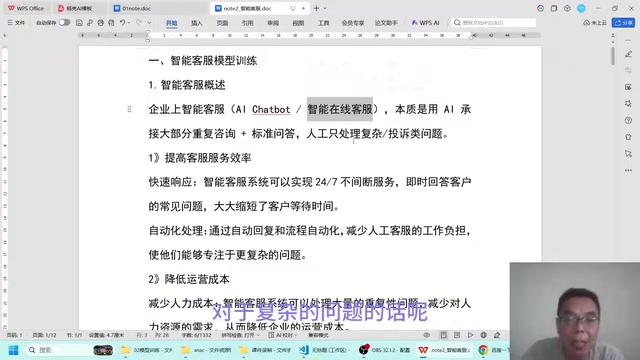Open the 拼写检查 dropdown in status bar

(x=241, y=335)
